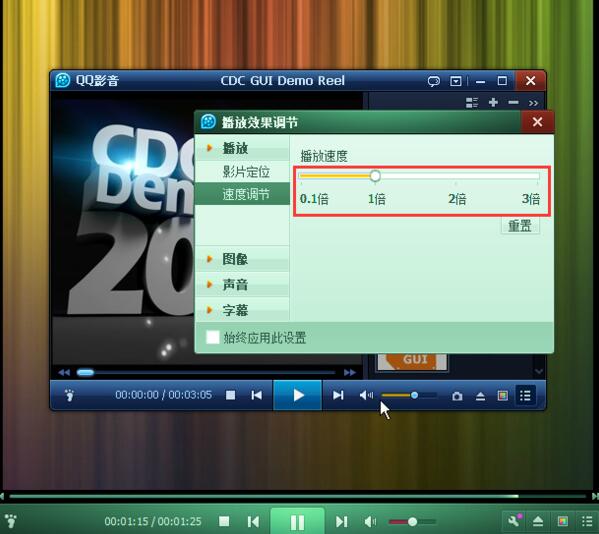This screenshot has height=534, width=599.
Task: Click the 重置 reset button
Action: pos(520,225)
